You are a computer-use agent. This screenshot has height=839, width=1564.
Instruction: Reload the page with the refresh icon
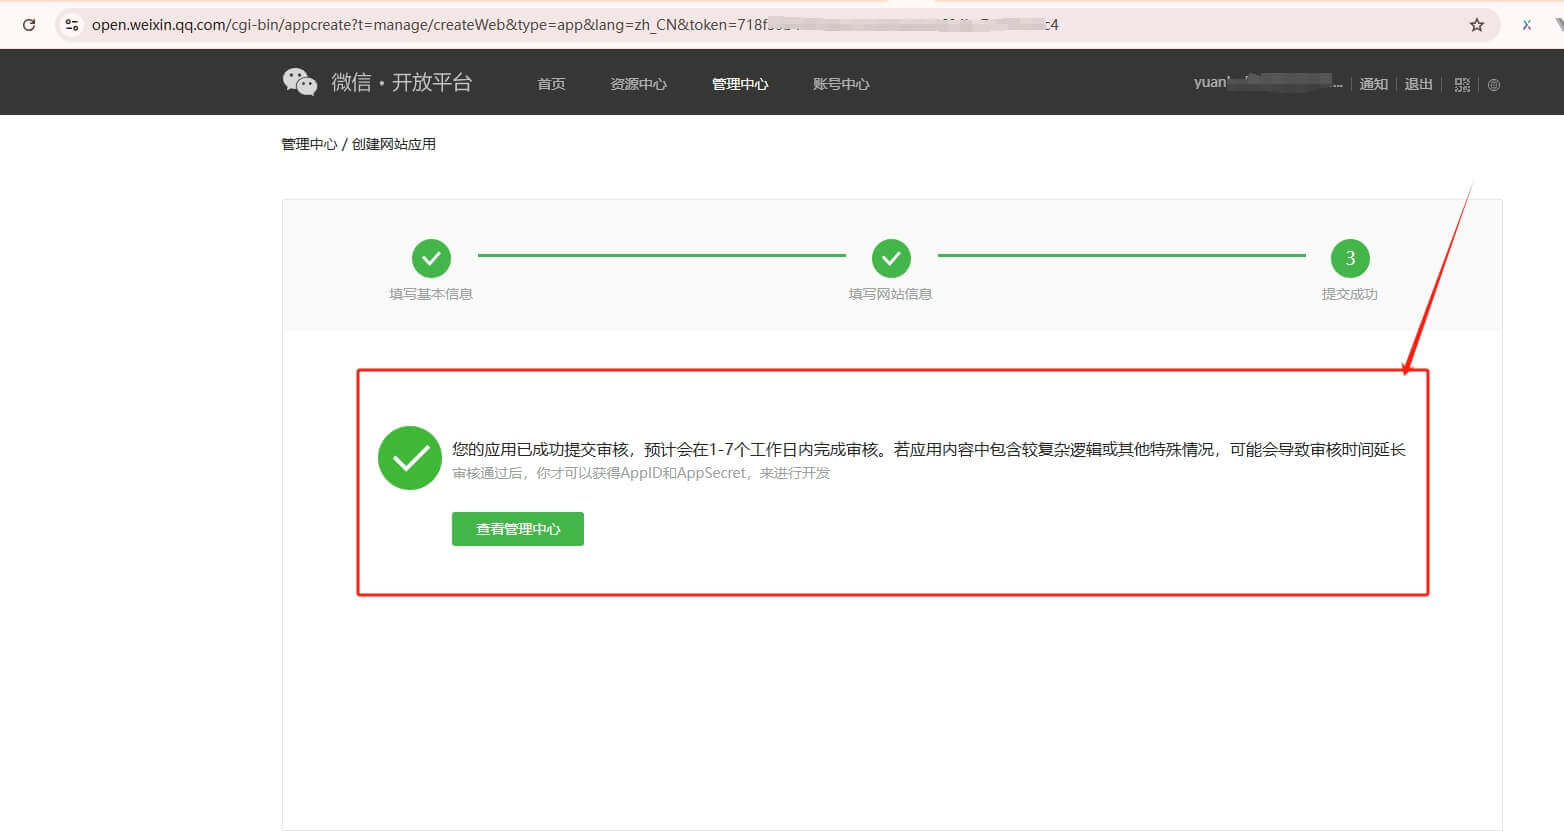point(29,25)
